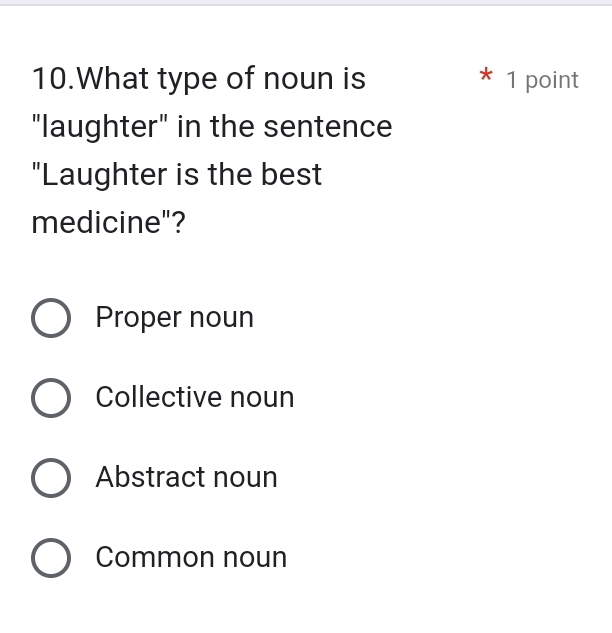612x633 pixels.
Task: Click the "Abstract noun" option label text
Action: 186,478
